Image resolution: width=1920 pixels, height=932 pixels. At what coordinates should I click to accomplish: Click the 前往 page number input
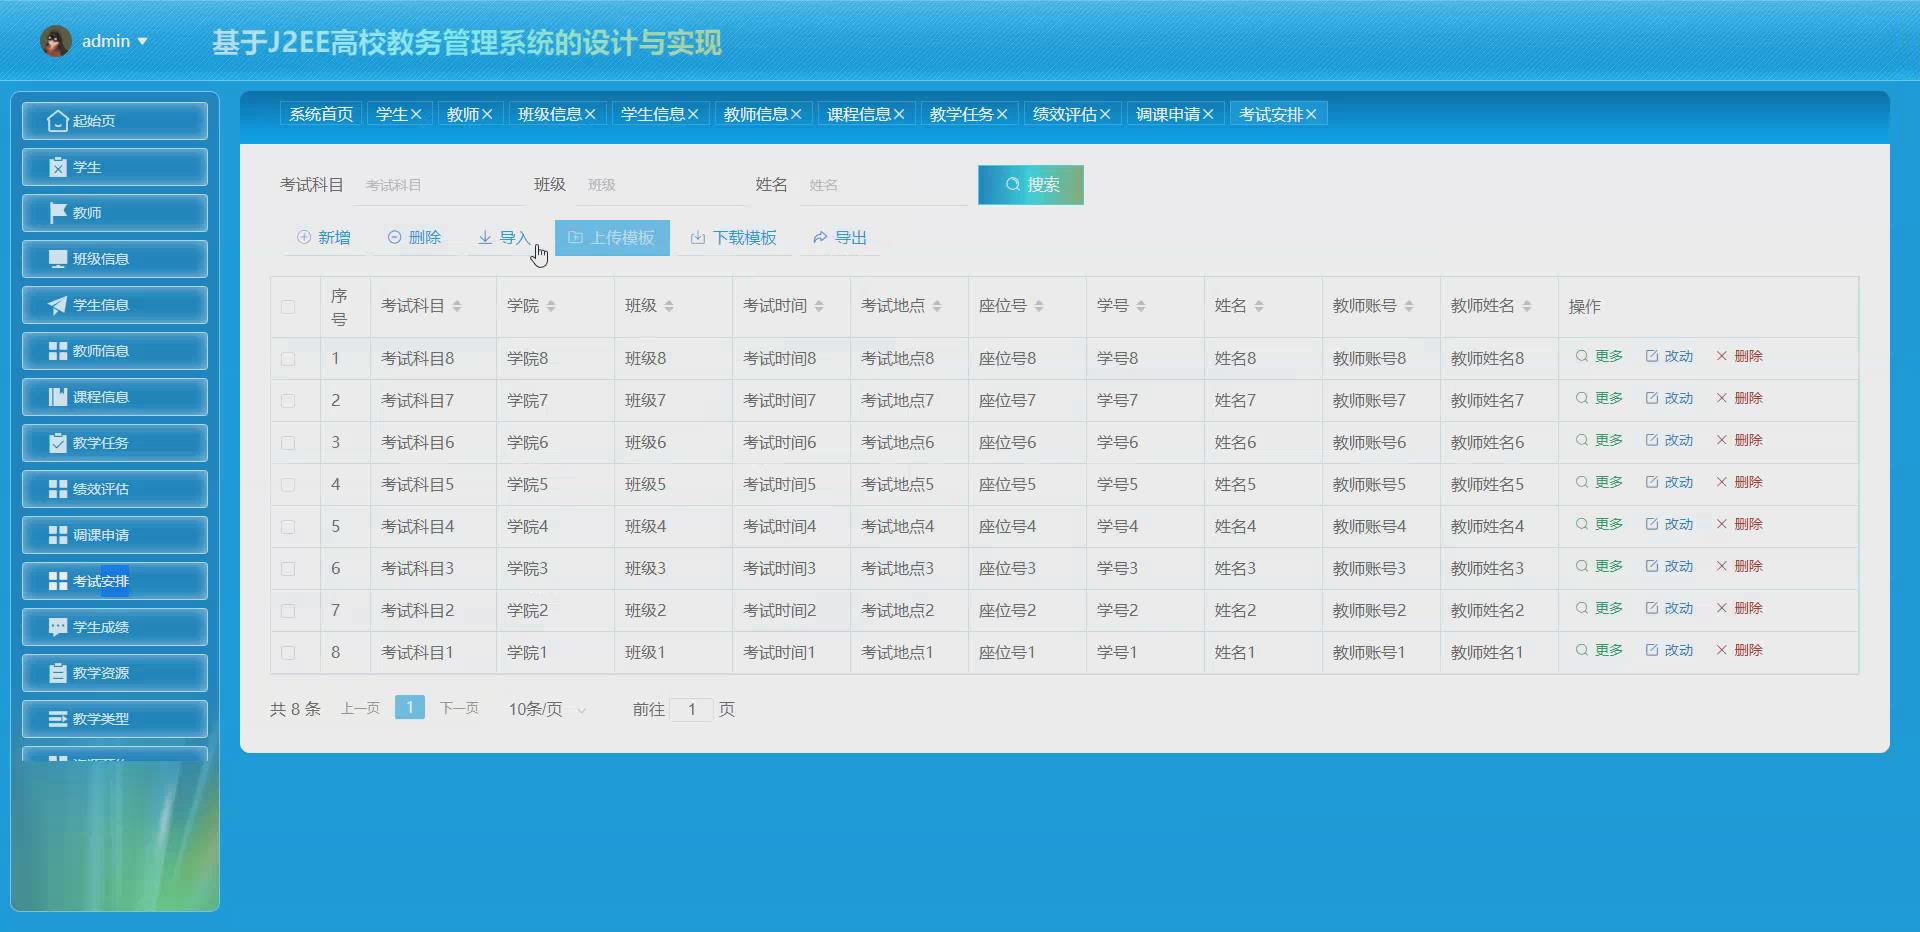(x=693, y=709)
